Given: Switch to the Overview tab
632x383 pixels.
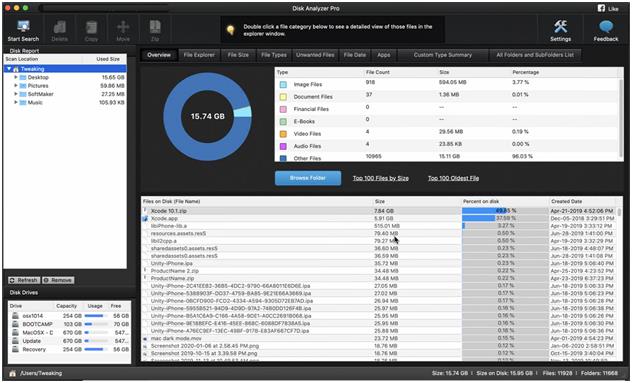Looking at the screenshot, I should (x=159, y=55).
